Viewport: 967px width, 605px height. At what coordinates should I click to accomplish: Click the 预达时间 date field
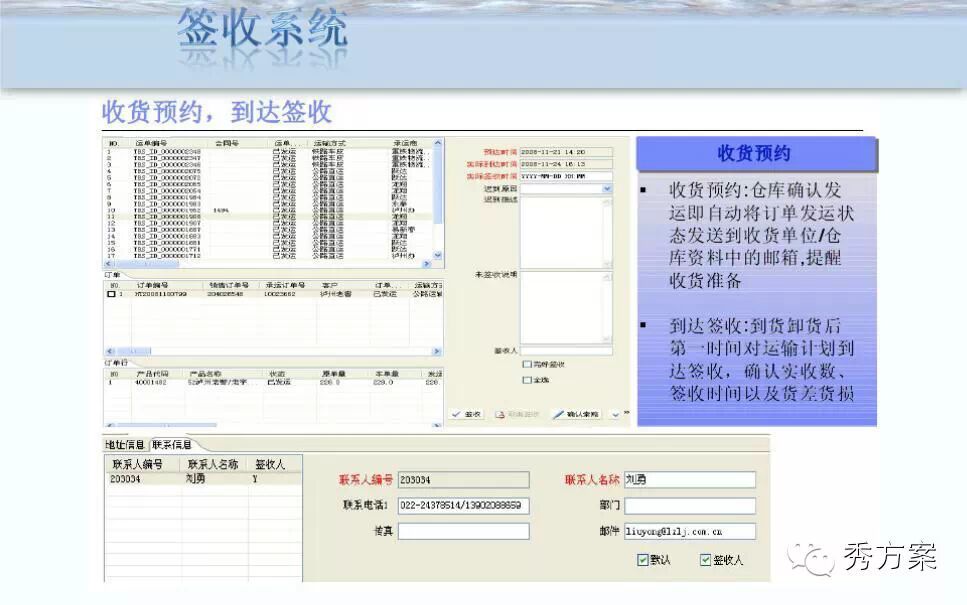click(566, 152)
